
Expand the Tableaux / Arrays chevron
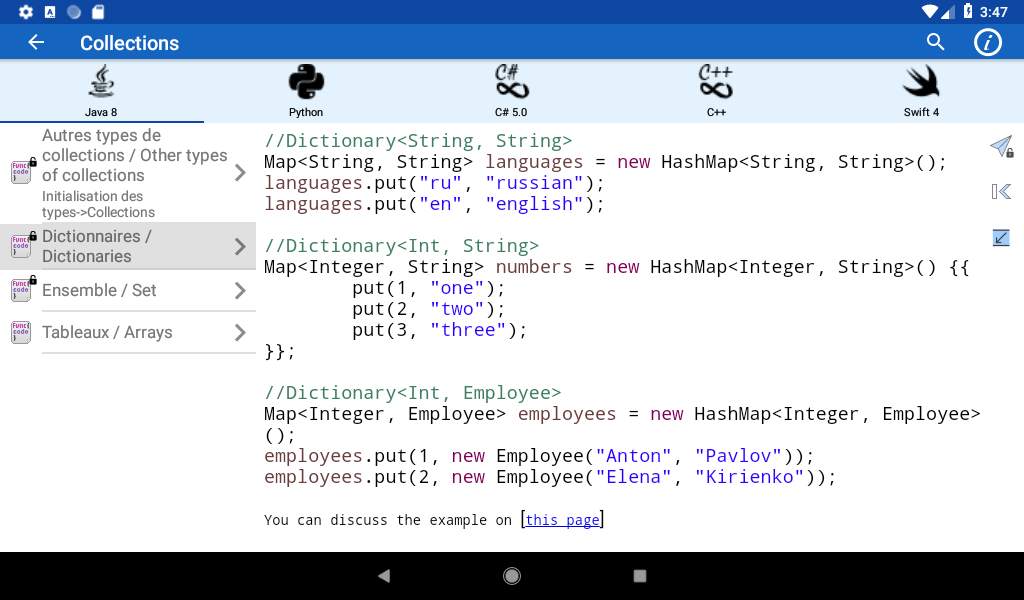[x=240, y=332]
